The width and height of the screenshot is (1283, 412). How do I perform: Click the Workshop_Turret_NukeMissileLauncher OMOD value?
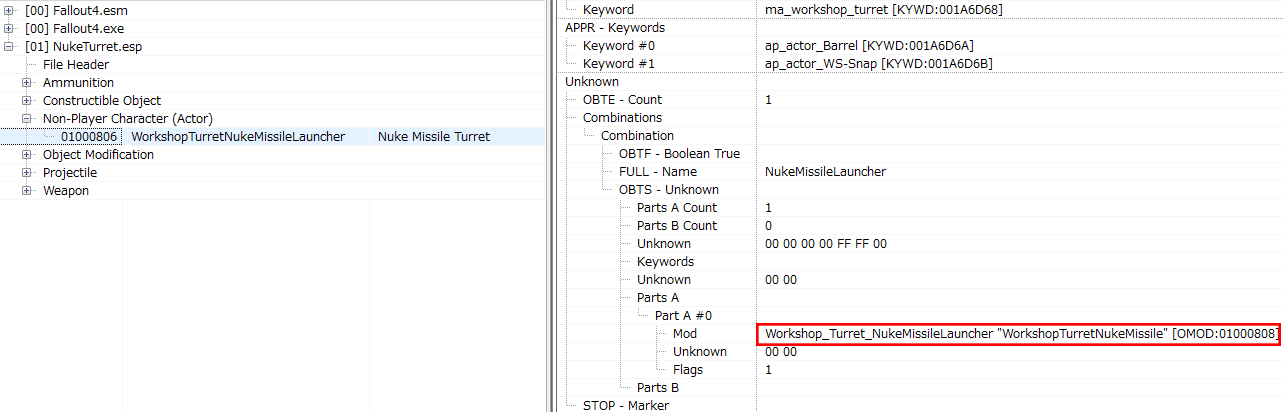1020,334
